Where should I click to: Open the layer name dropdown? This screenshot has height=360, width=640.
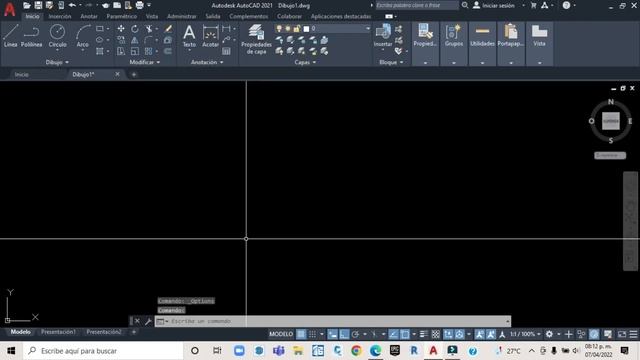coord(367,29)
